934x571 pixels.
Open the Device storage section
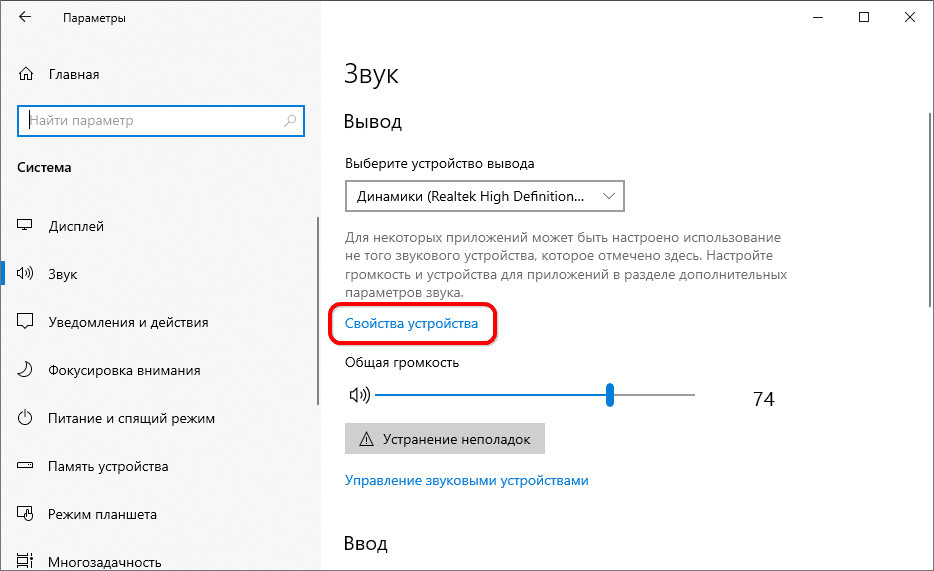[x=108, y=466]
